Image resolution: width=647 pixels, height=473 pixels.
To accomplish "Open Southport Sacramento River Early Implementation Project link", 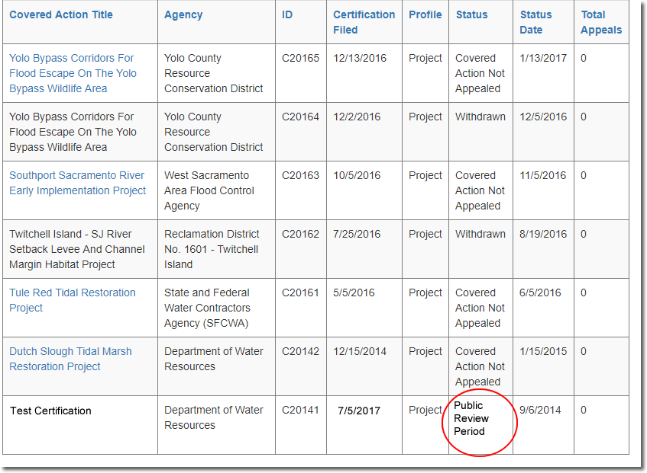I will tap(78, 183).
